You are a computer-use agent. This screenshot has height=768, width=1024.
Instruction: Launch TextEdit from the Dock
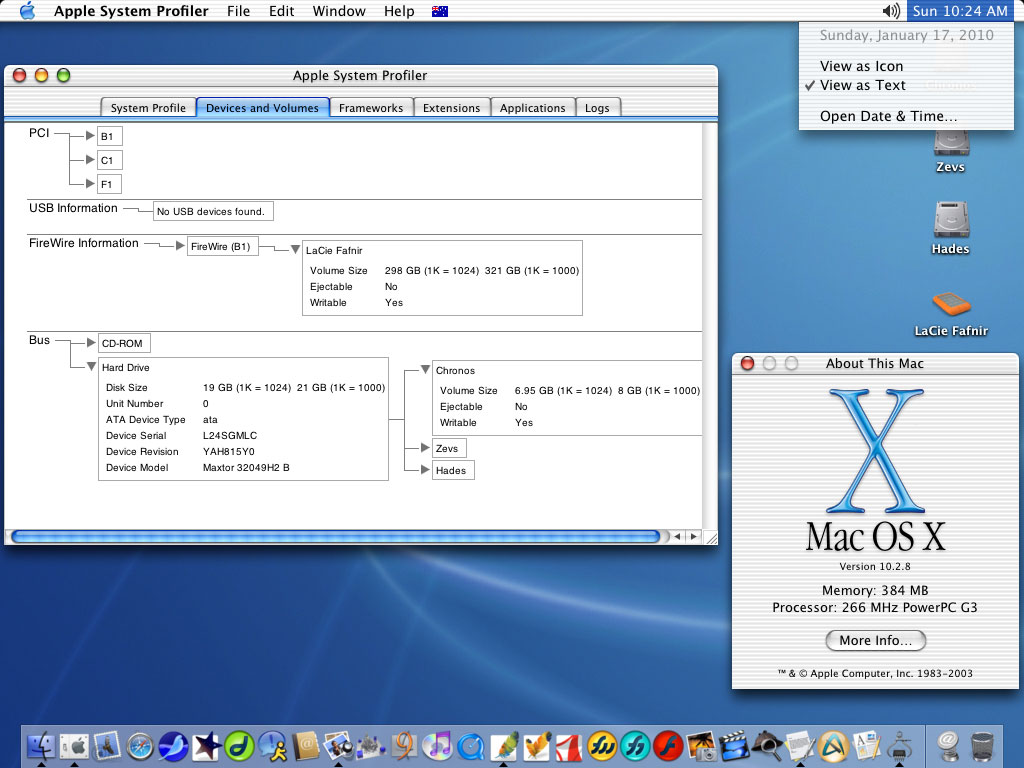[800, 746]
